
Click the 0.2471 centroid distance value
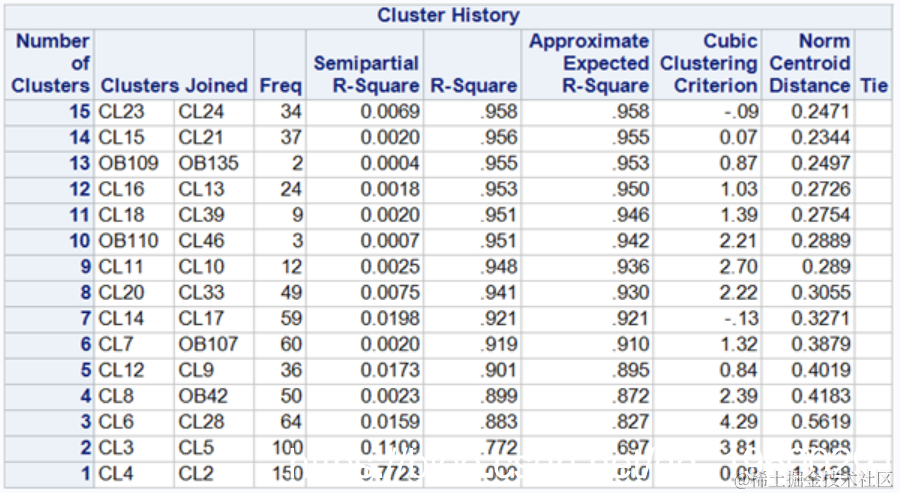tap(820, 112)
